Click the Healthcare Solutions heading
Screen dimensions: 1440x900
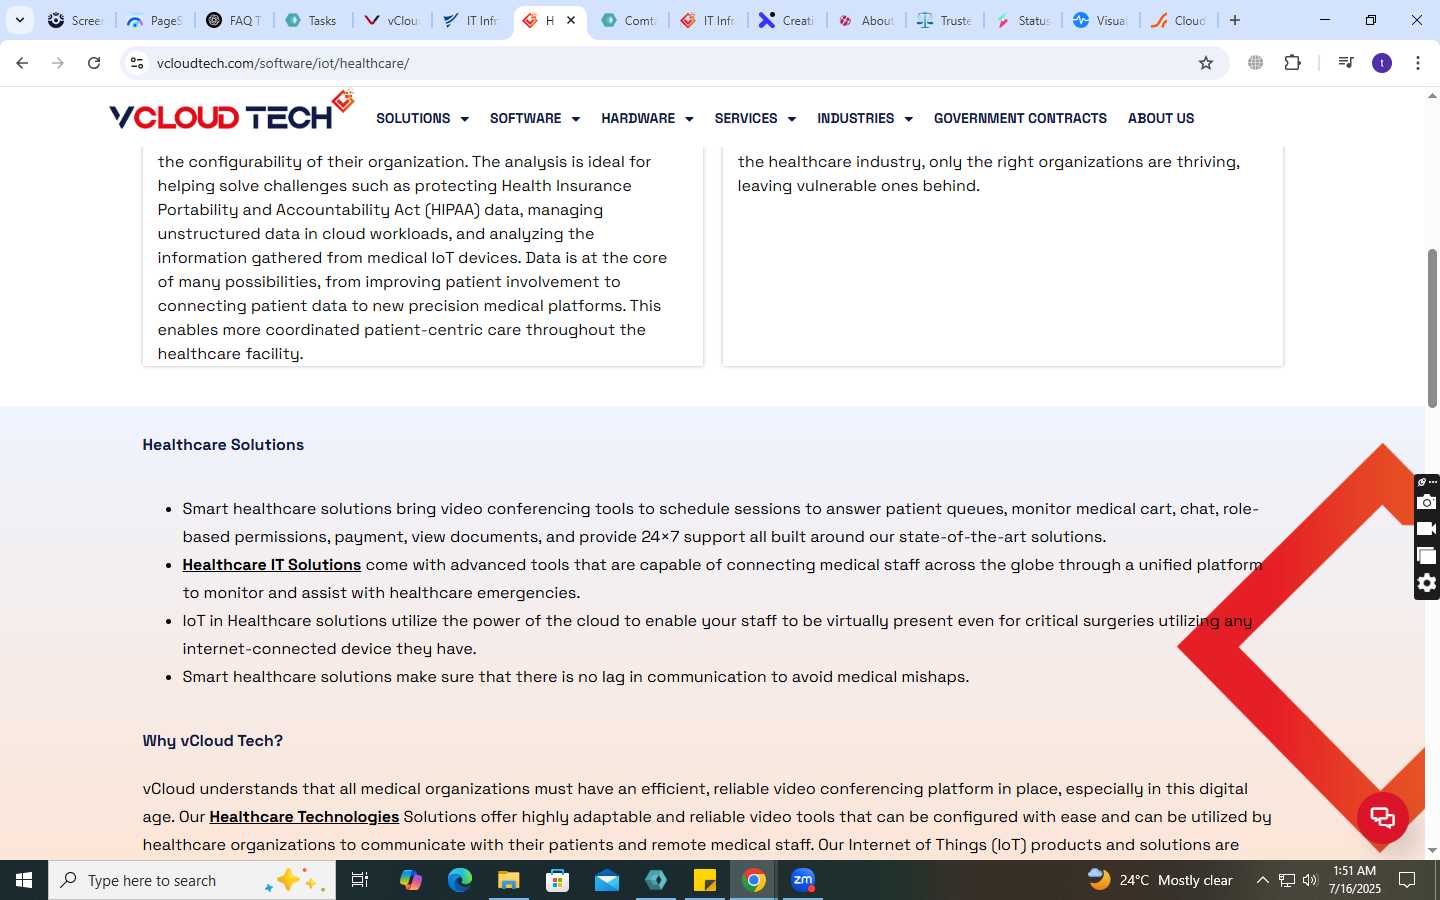pyautogui.click(x=223, y=445)
